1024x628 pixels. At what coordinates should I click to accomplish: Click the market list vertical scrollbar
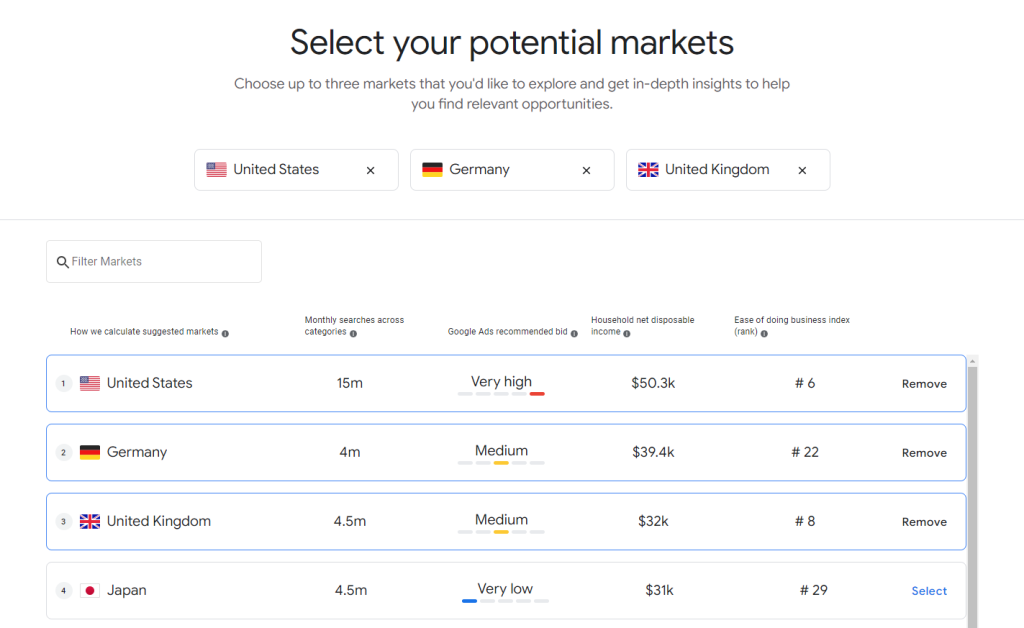(972, 496)
